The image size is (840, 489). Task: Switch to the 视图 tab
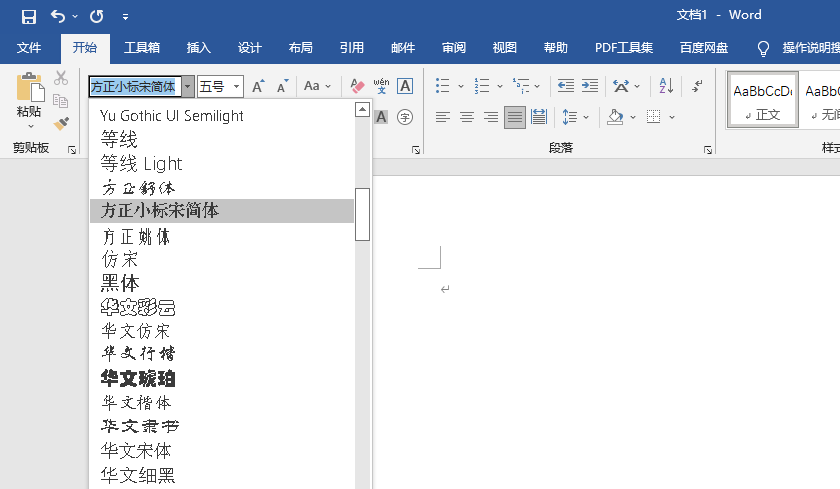[505, 48]
